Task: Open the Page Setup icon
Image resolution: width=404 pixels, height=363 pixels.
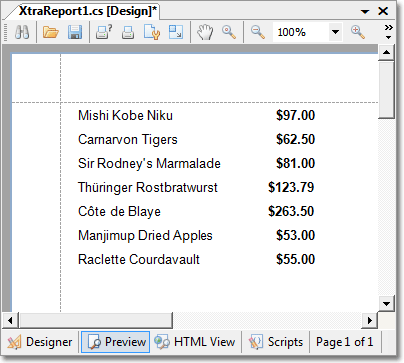Action: click(152, 32)
